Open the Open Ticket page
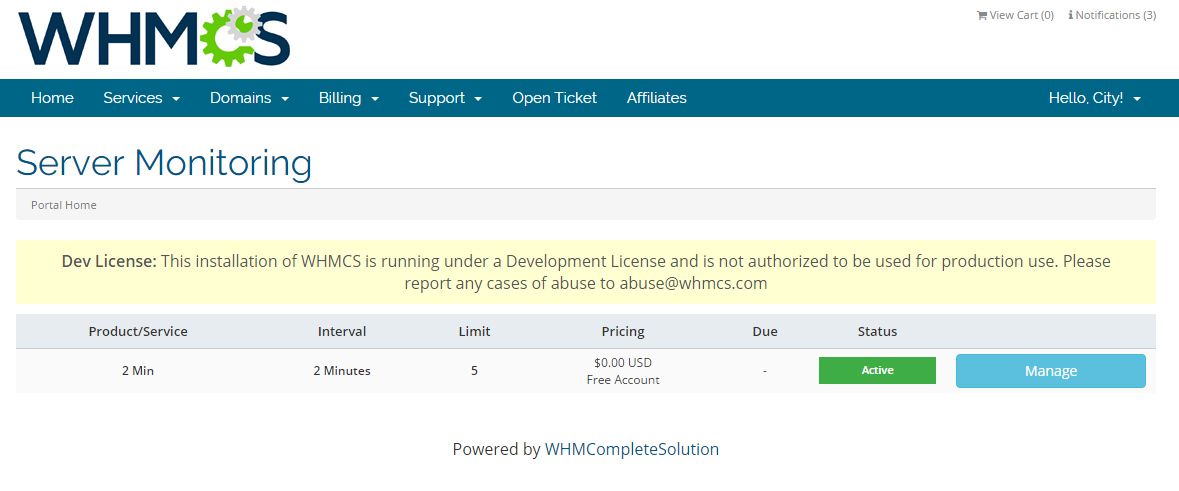The width and height of the screenshot is (1179, 491). 554,98
